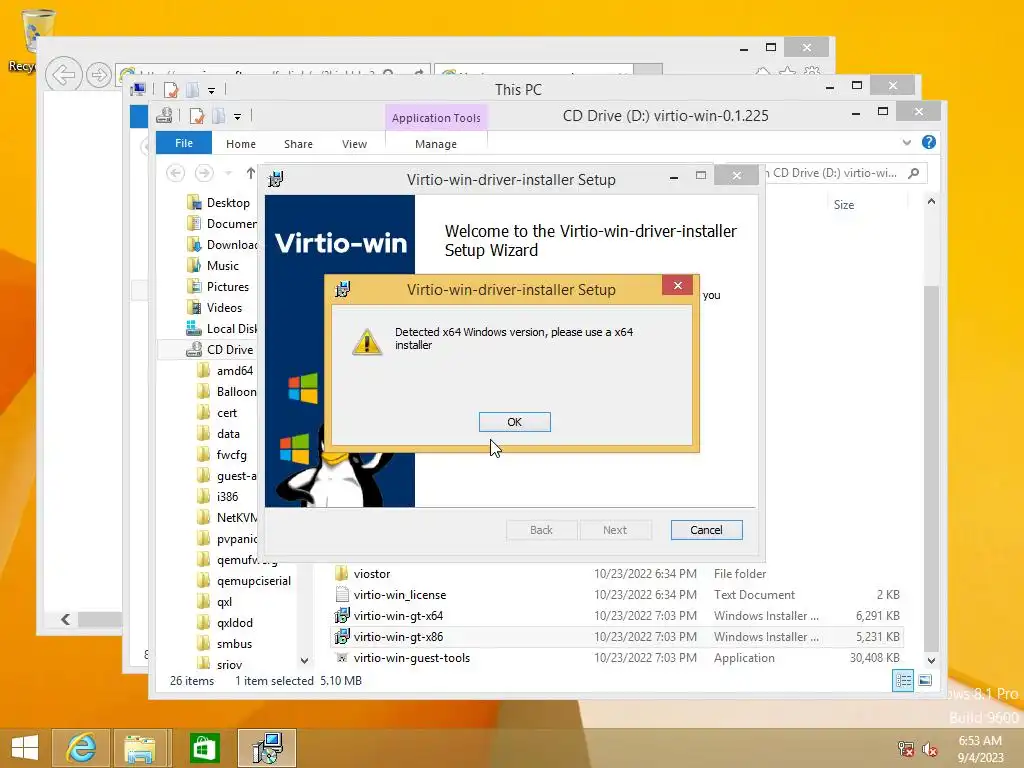Screen dimensions: 1024x768
Task: Open the qxl folder in tree
Action: coord(215,601)
